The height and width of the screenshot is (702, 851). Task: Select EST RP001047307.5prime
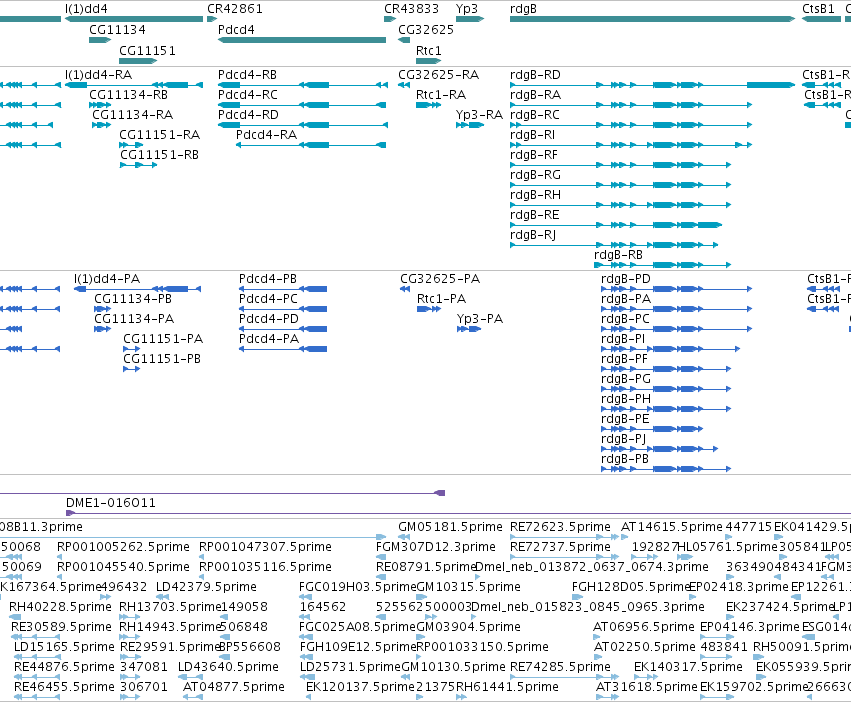265,546
